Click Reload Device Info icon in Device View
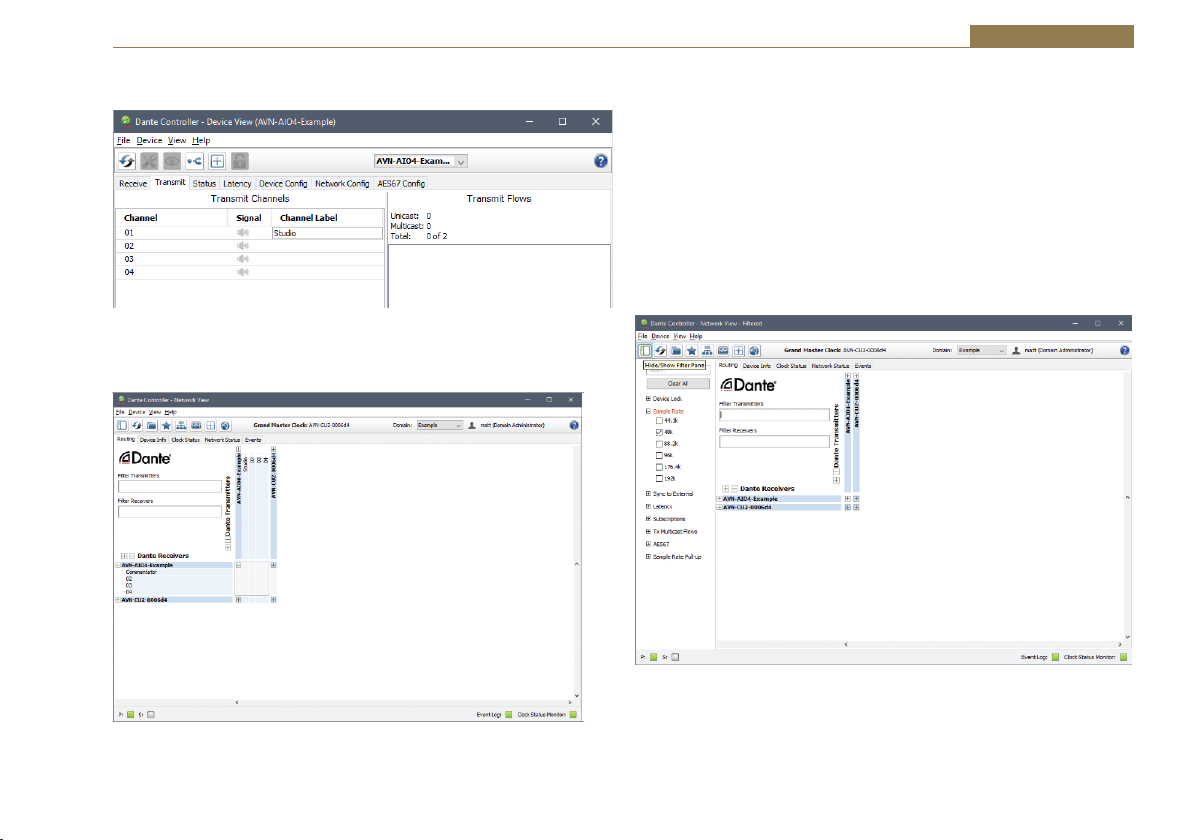1192x840 pixels. [x=127, y=161]
